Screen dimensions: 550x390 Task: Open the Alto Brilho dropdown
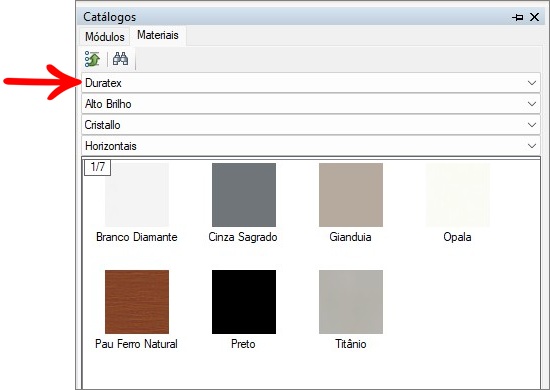click(311, 104)
